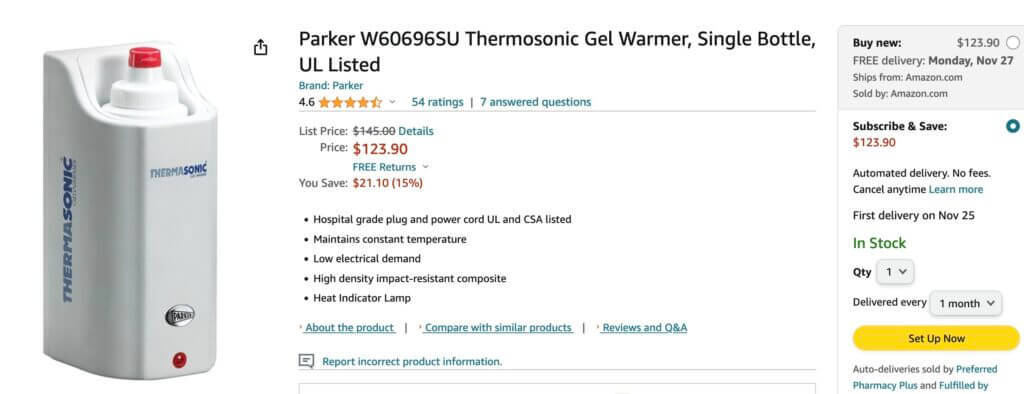
Task: Click the report incorrect information speech icon
Action: [306, 361]
